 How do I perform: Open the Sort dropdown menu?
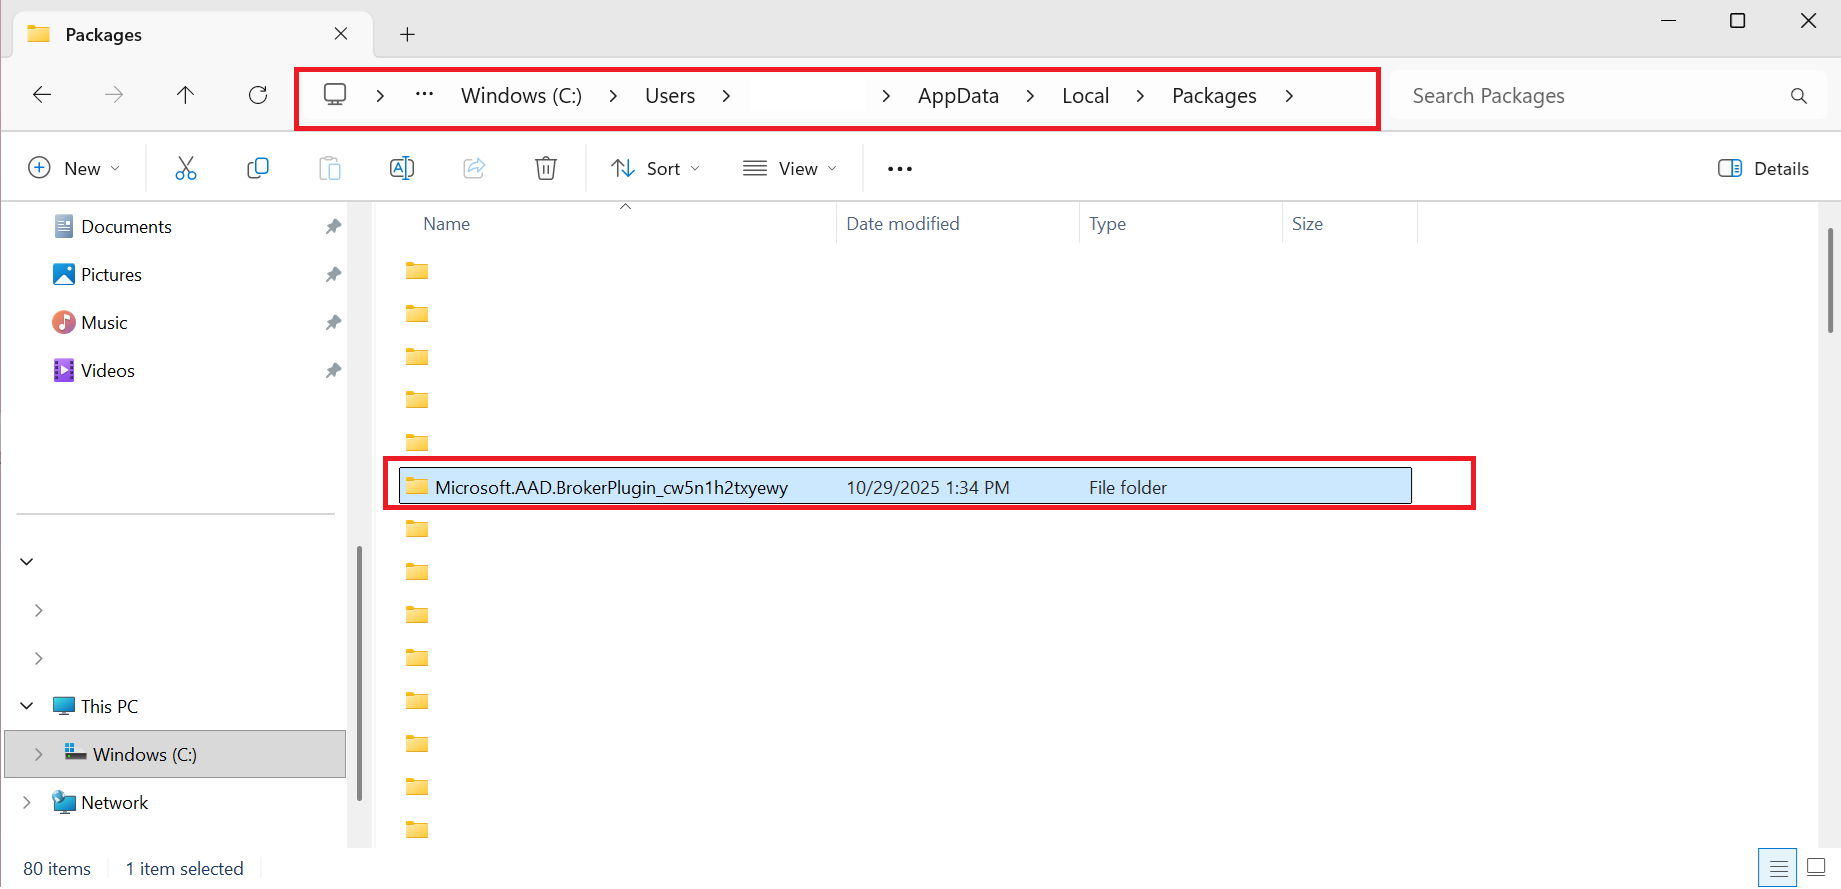pyautogui.click(x=656, y=168)
